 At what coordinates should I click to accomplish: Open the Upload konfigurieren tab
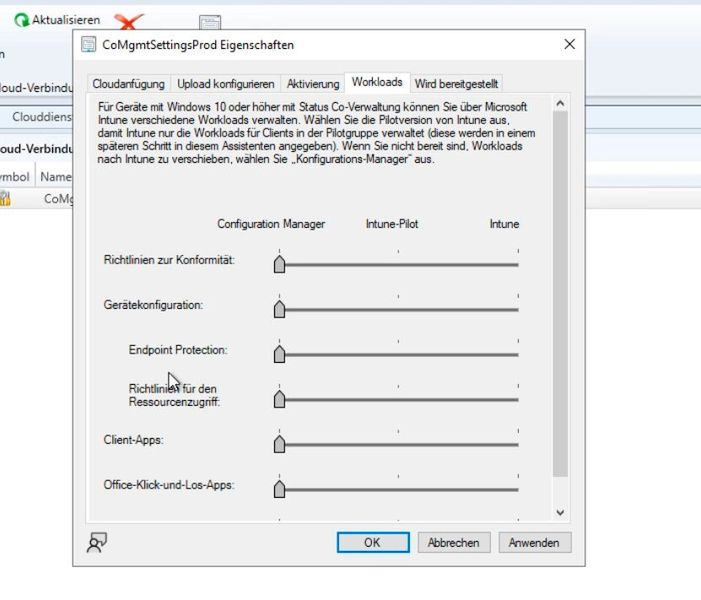click(x=226, y=84)
